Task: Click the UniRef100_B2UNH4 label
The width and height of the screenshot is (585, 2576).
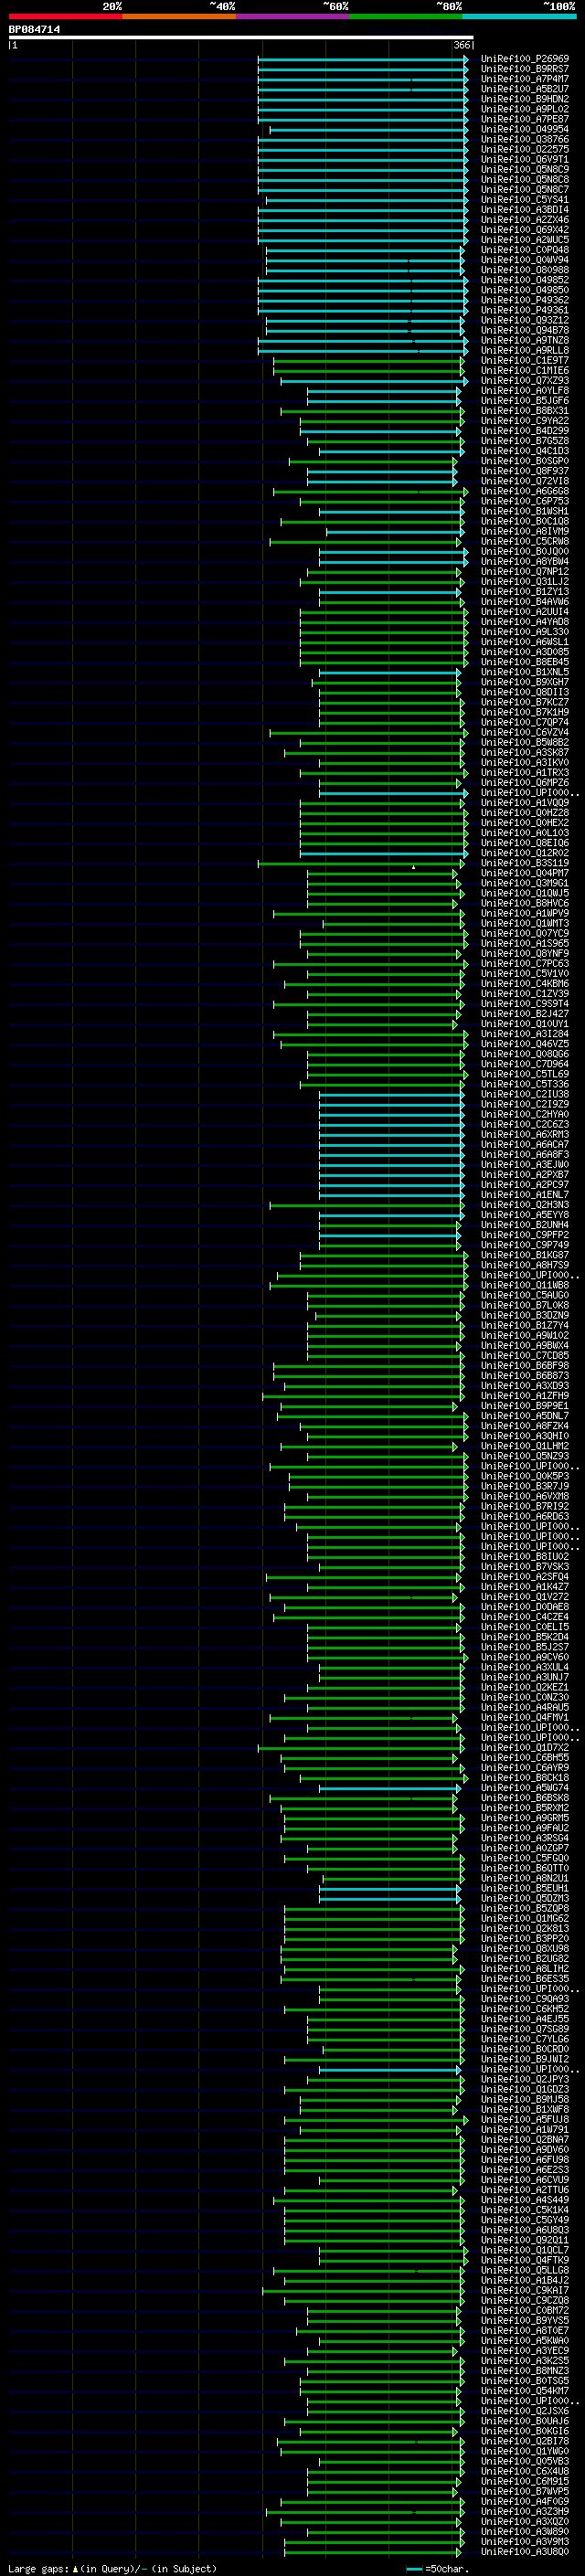Action: (x=525, y=1225)
